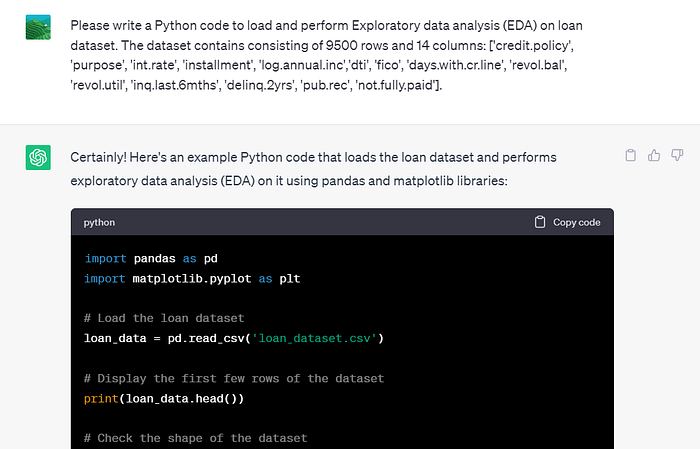Click the response text 'Certainly! Here's an example'
The image size is (700, 449).
pyautogui.click(x=313, y=169)
